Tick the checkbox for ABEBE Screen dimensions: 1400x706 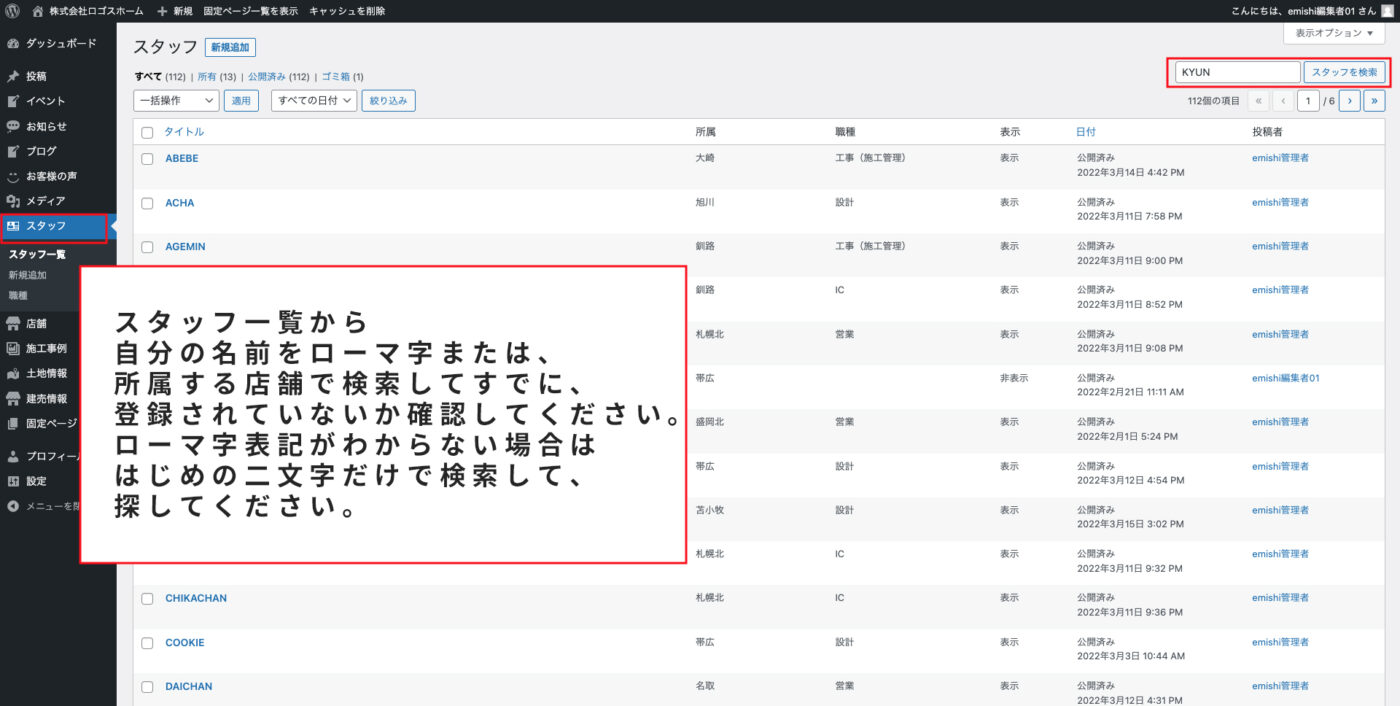(x=147, y=159)
